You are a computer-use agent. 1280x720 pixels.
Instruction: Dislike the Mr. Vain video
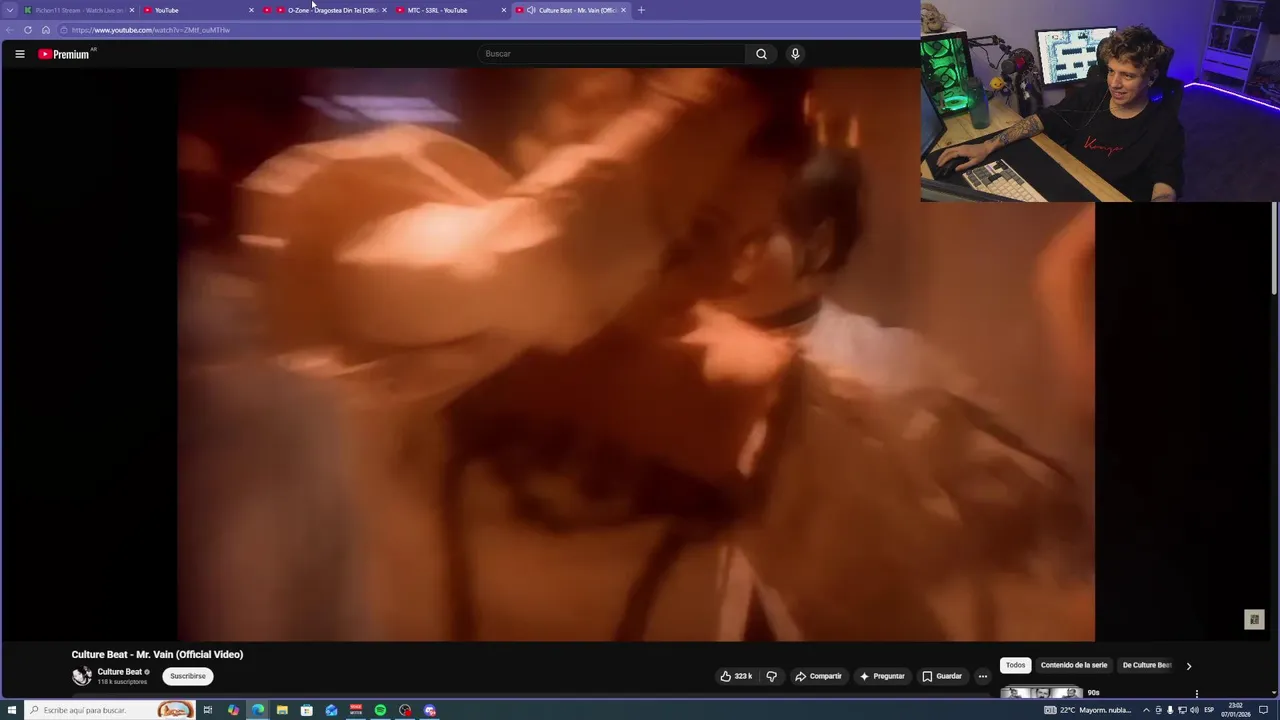tap(771, 676)
